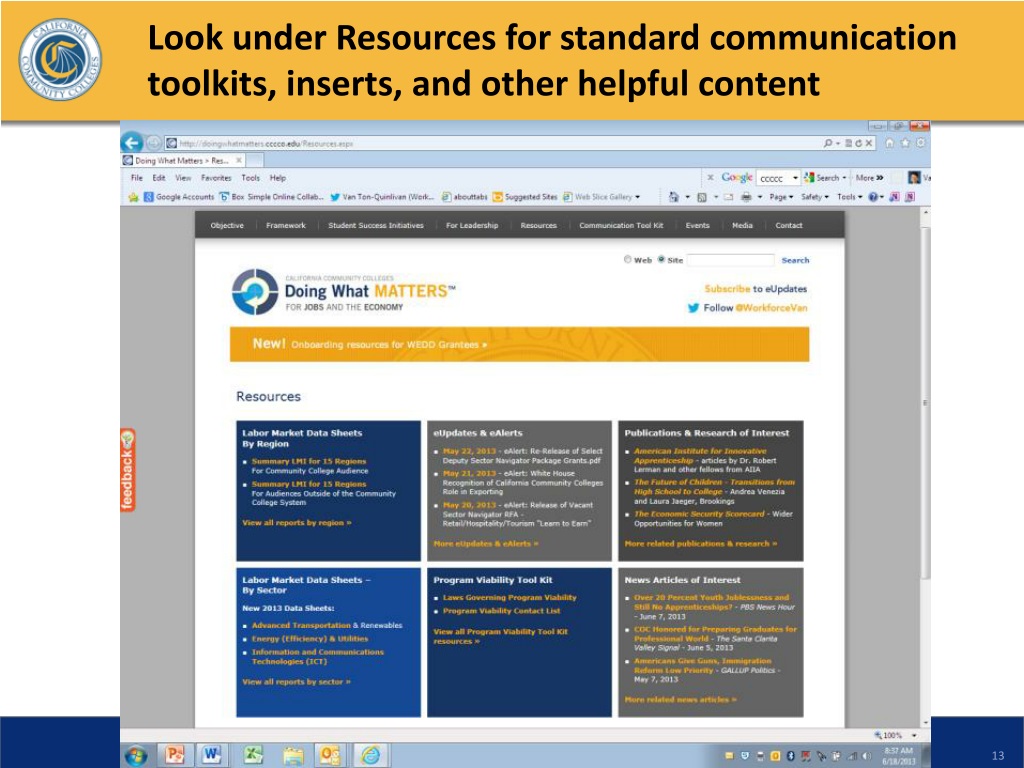Image resolution: width=1024 pixels, height=768 pixels.
Task: Open the File menu
Action: click(136, 178)
